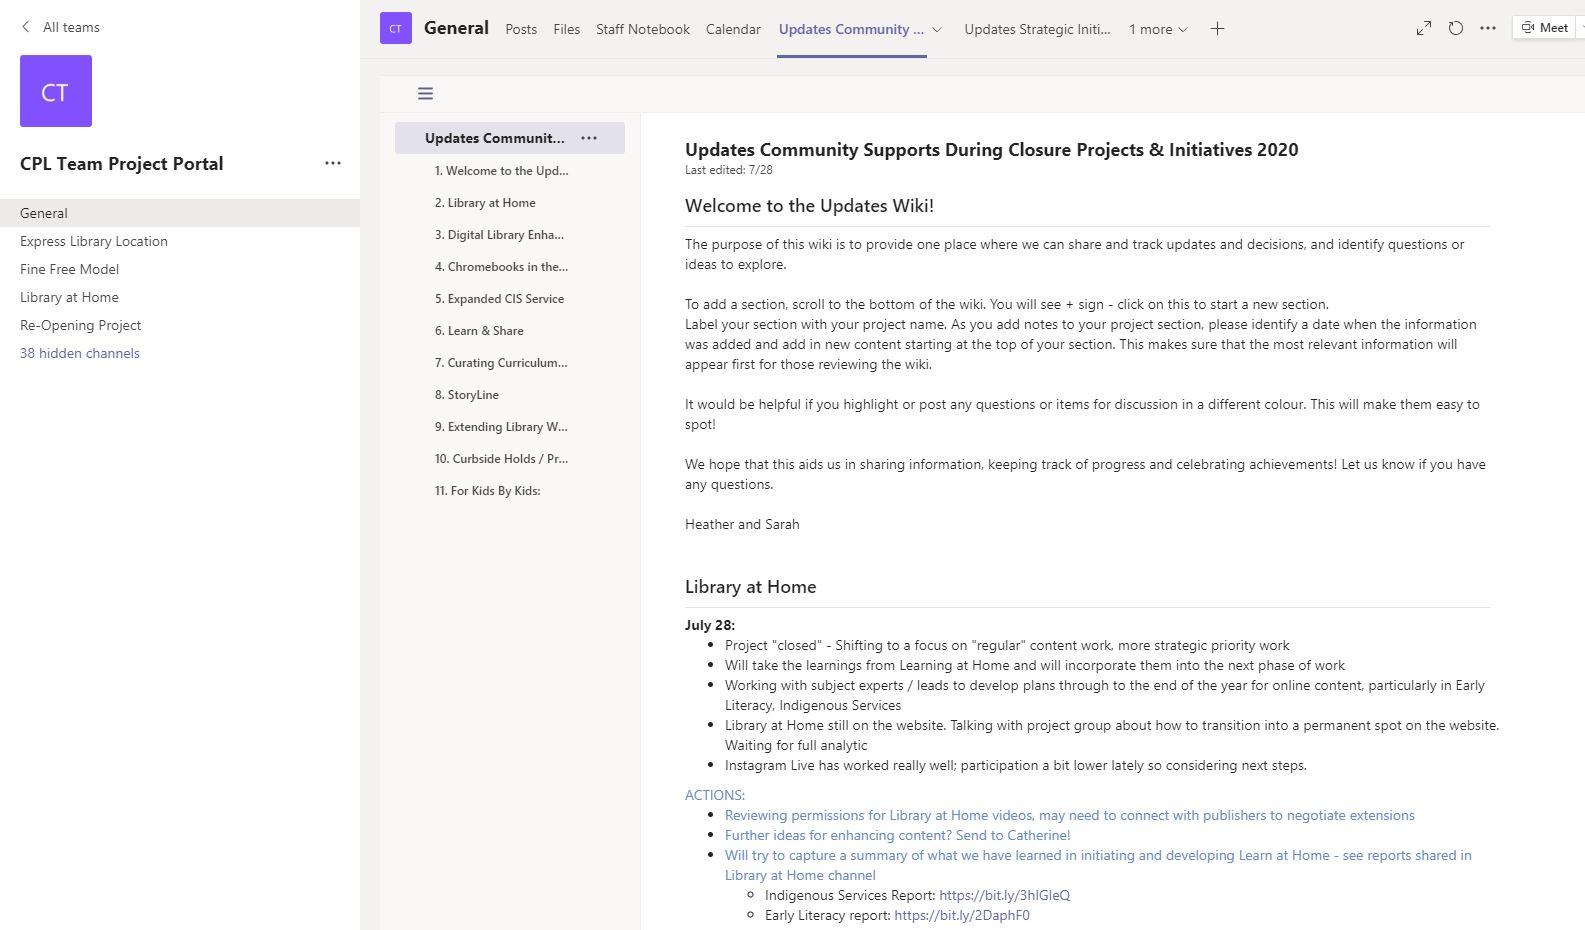Jump to section 8. StoryLine
The image size is (1585, 930).
pyautogui.click(x=467, y=395)
